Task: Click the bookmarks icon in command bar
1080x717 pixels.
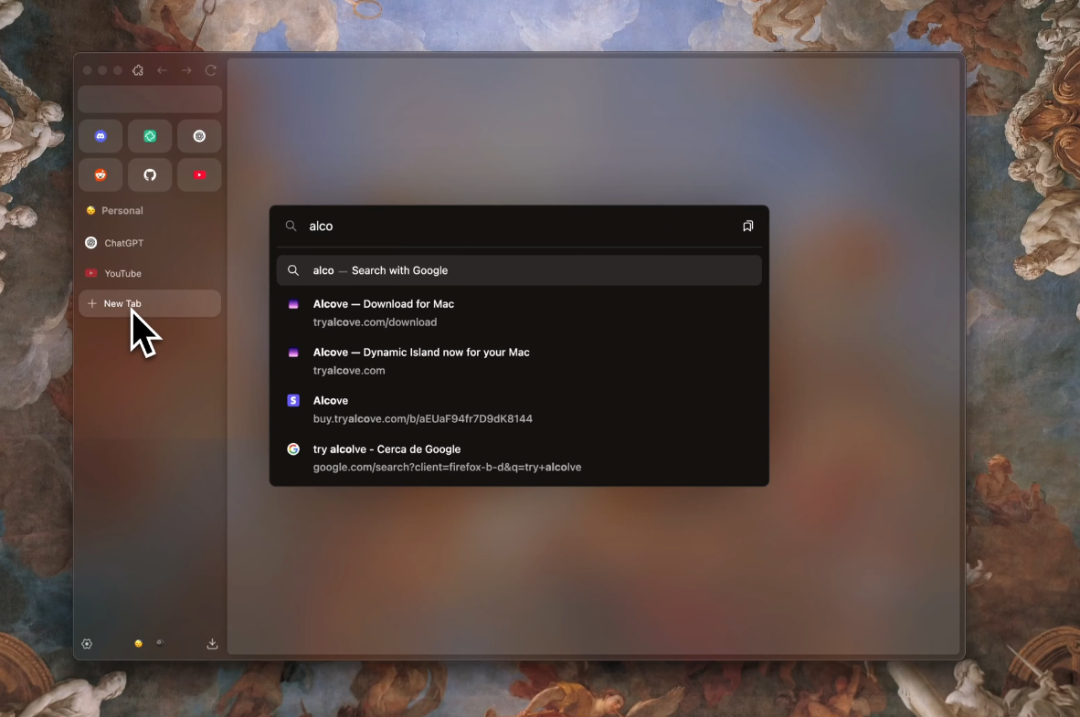Action: [x=748, y=226]
